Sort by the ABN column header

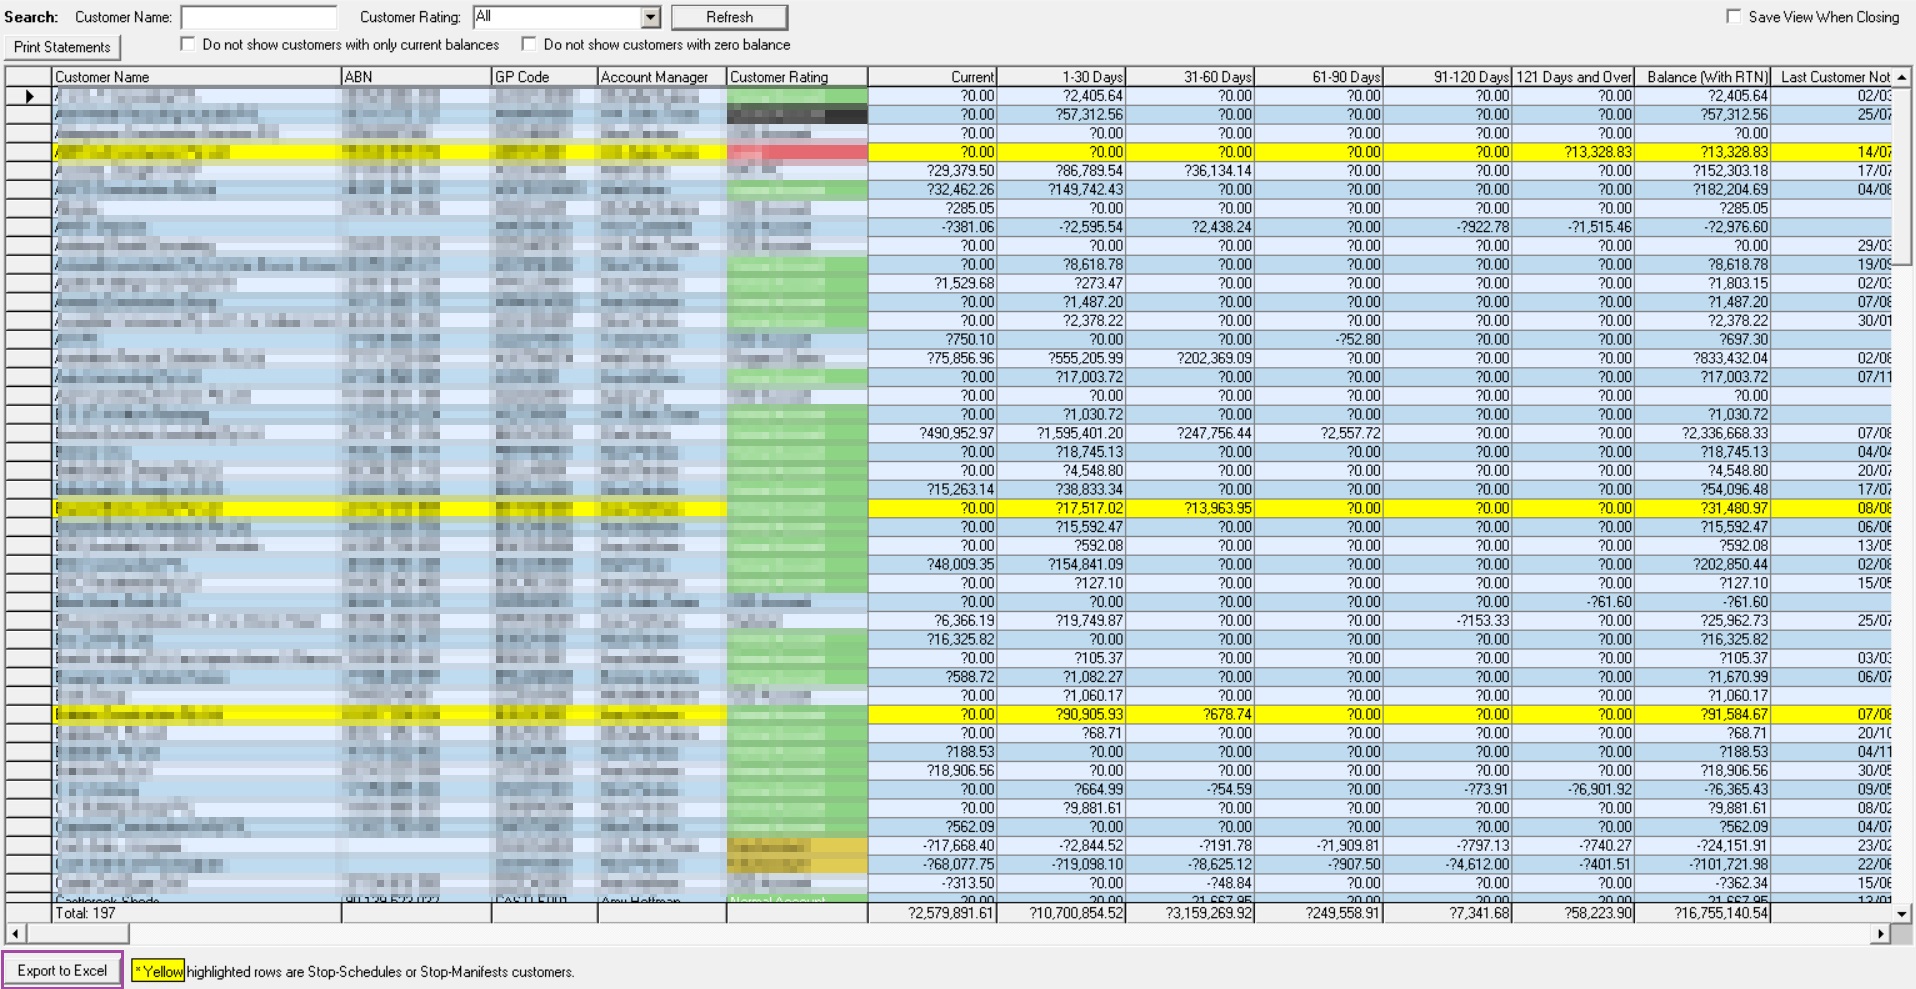click(x=415, y=77)
